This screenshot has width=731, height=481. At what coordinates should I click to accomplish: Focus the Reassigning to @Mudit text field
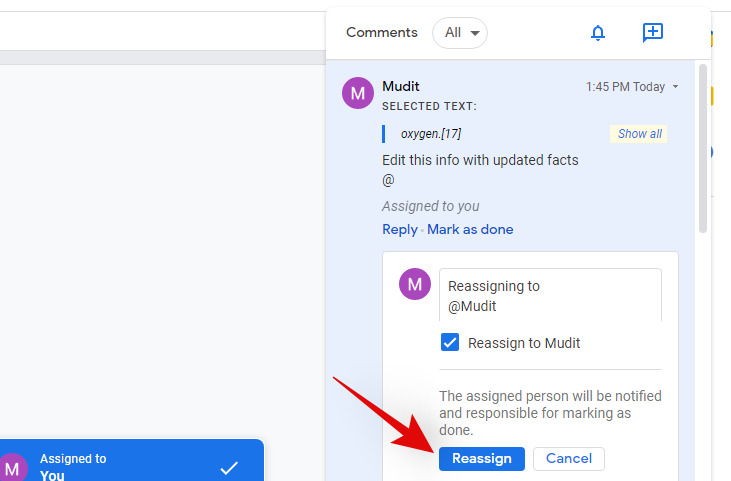[550, 295]
